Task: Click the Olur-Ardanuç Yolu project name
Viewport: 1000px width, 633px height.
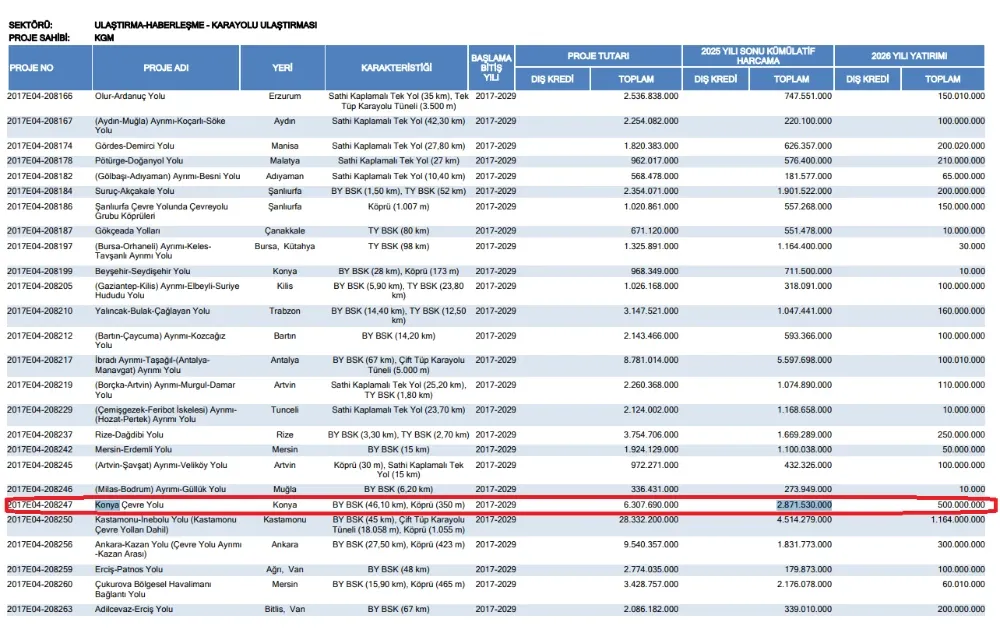Action: 130,96
